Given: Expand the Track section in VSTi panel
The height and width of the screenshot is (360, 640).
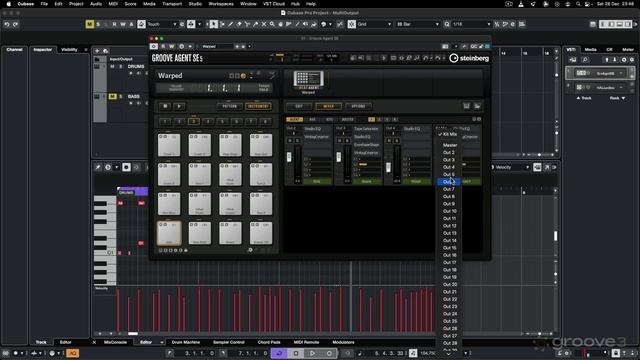Looking at the screenshot, I should [584, 98].
